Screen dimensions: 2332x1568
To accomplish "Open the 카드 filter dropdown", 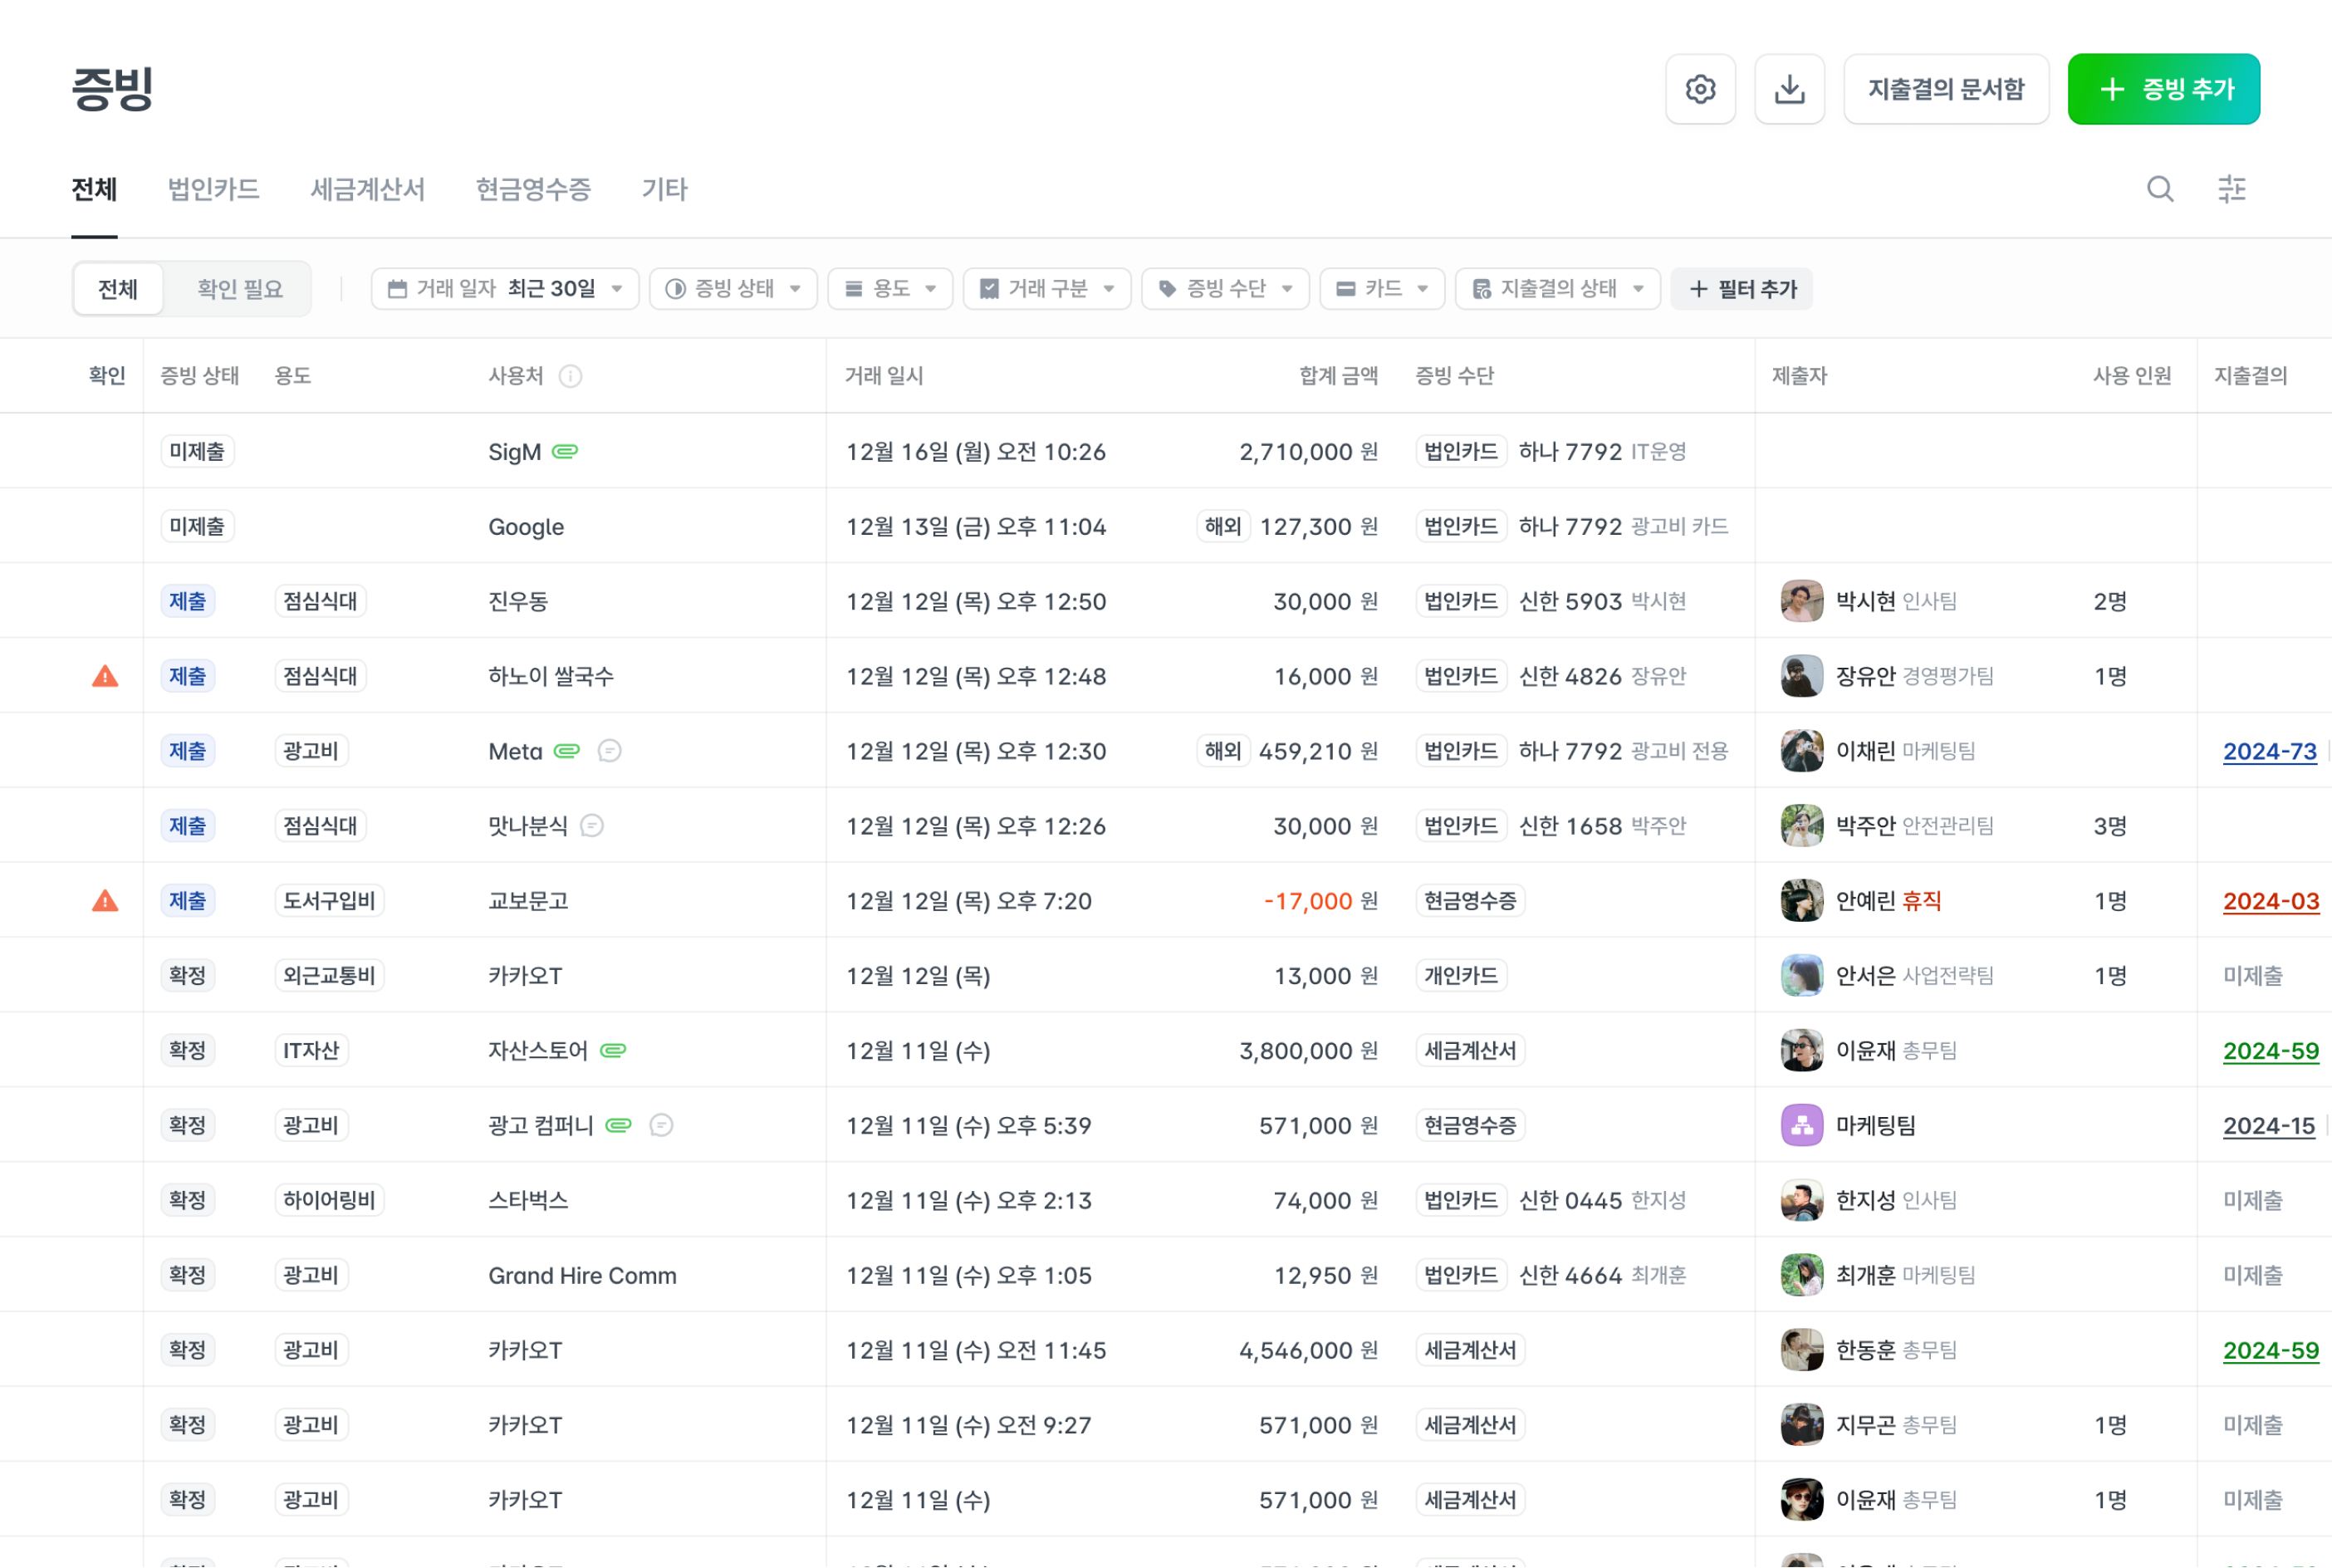I will click(x=1381, y=289).
